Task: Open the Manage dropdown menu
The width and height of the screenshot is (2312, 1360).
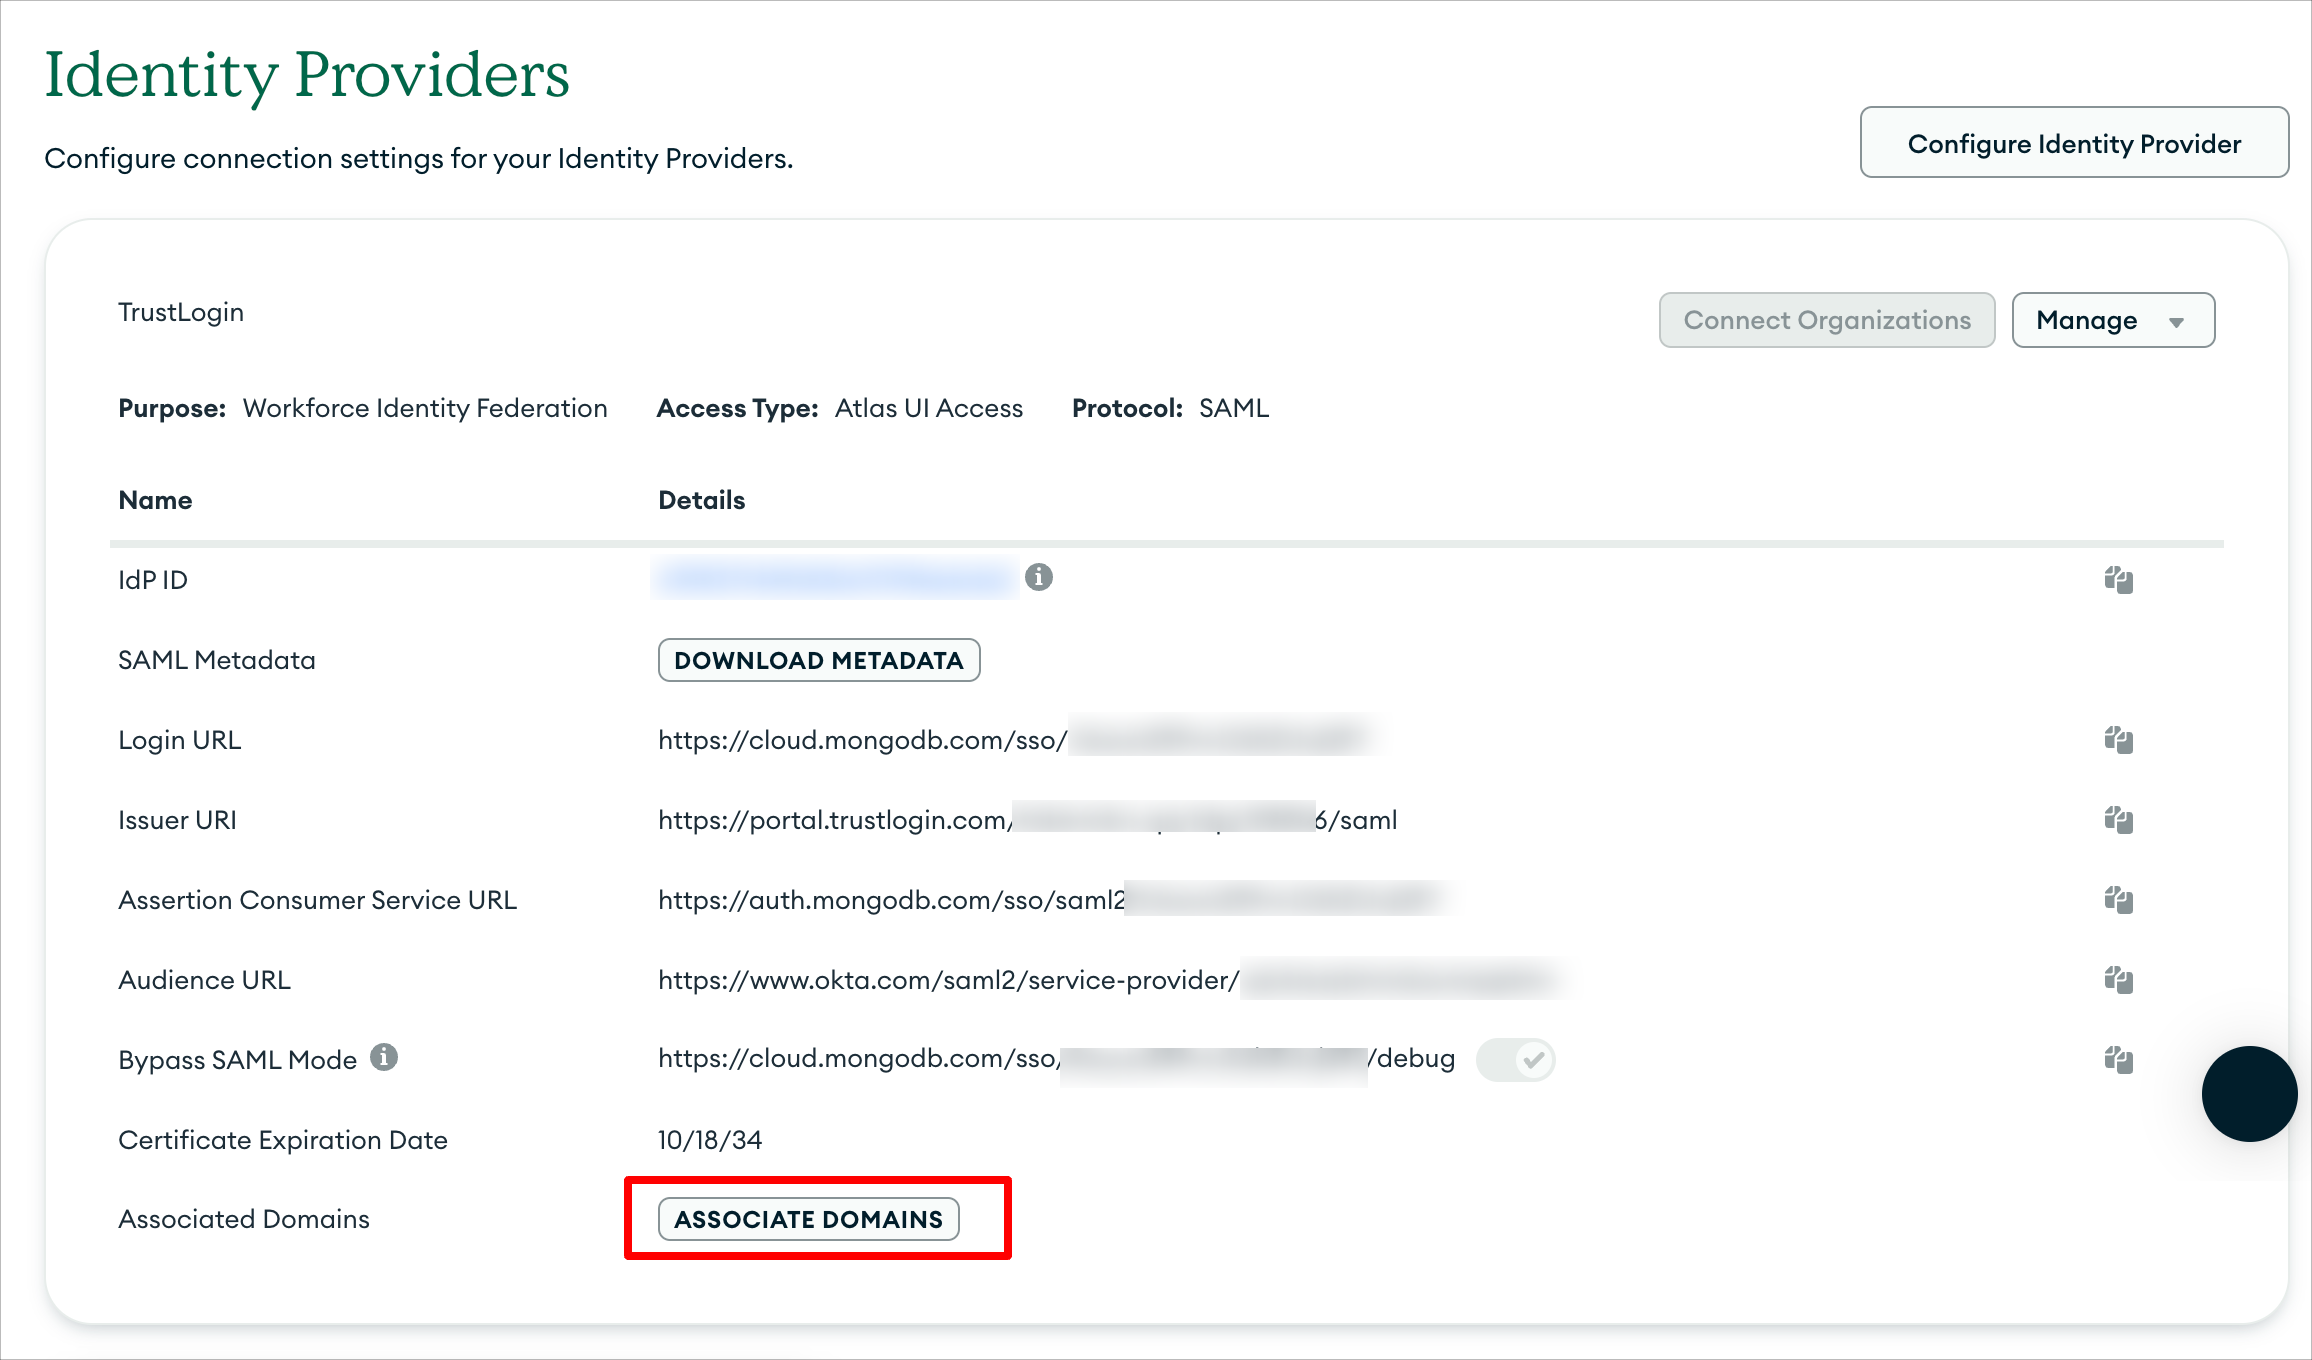Action: [x=2113, y=320]
